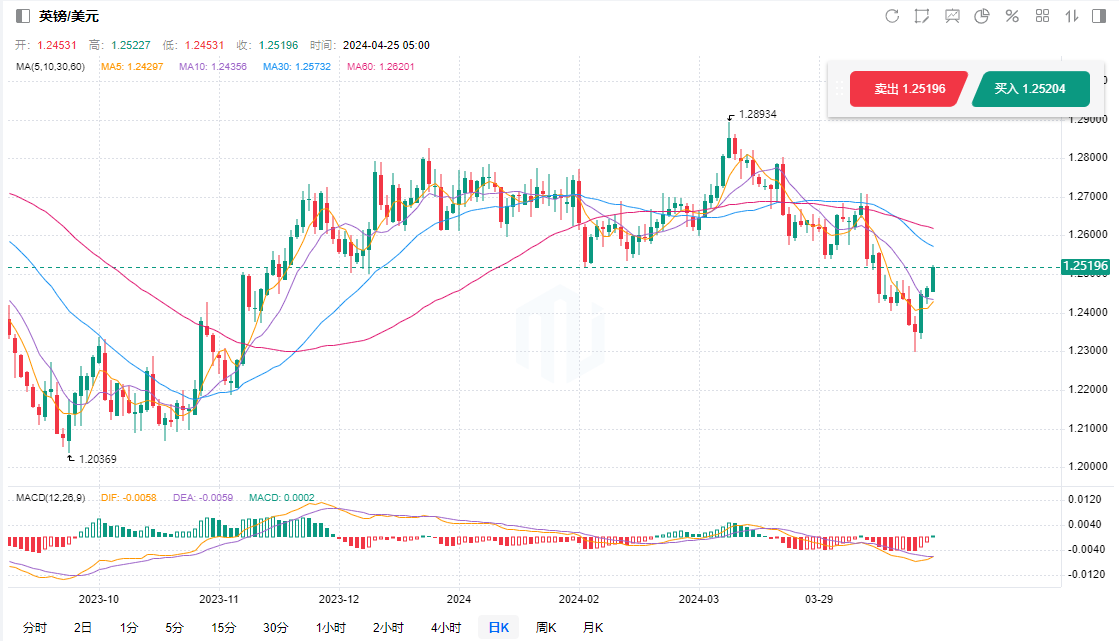Open the chart presentation board icon

(x=952, y=16)
